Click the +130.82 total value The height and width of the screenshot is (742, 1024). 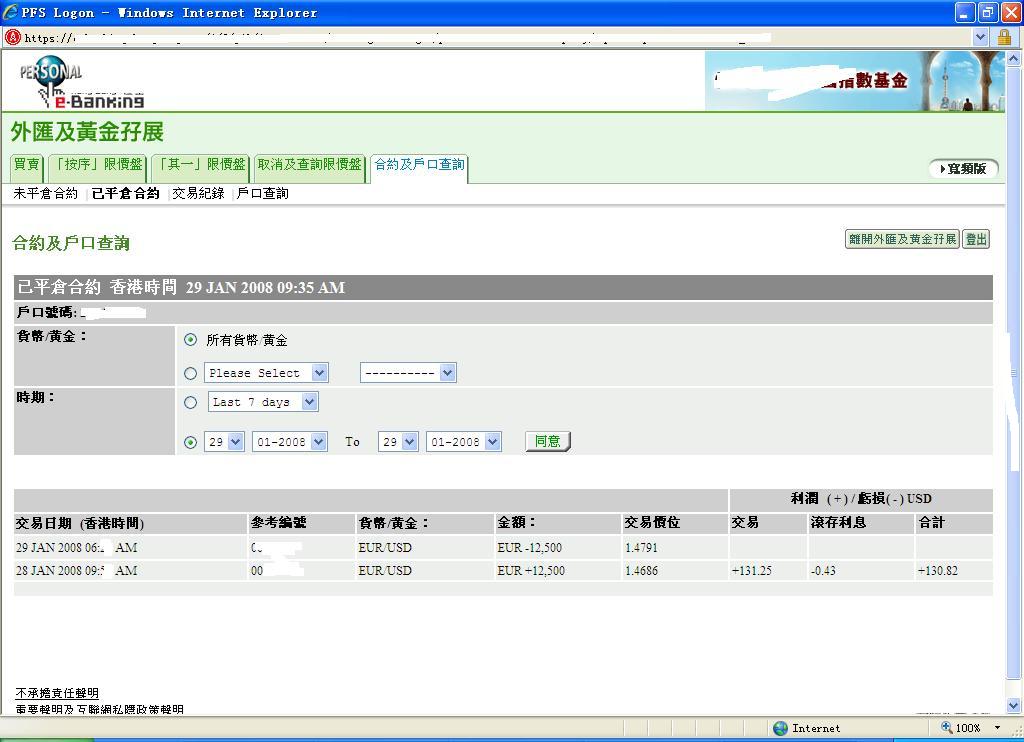[938, 570]
